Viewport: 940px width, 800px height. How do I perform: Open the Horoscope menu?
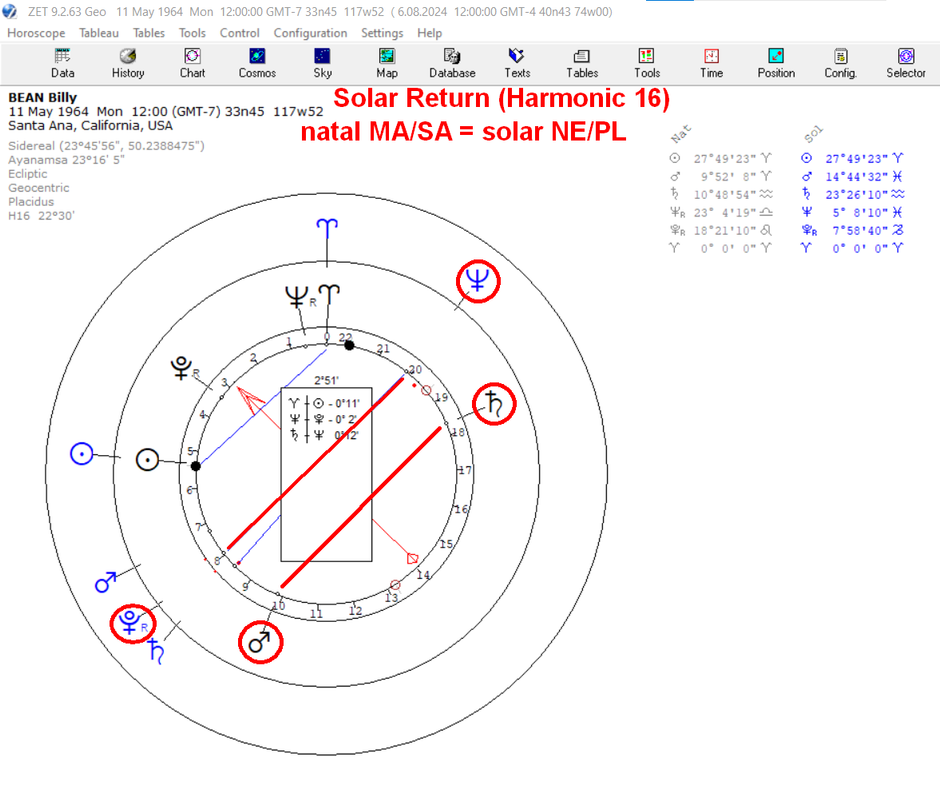pyautogui.click(x=36, y=33)
